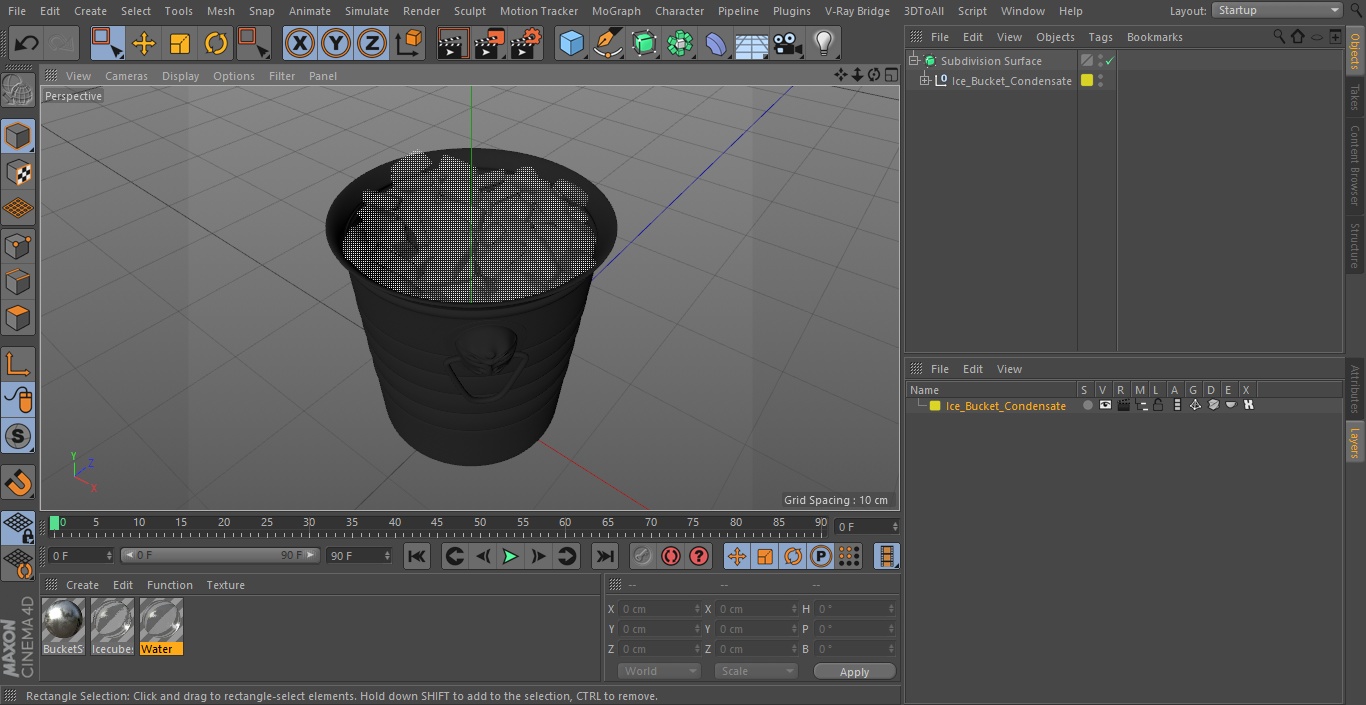Switch to Points mode
The image size is (1366, 705).
tap(19, 245)
